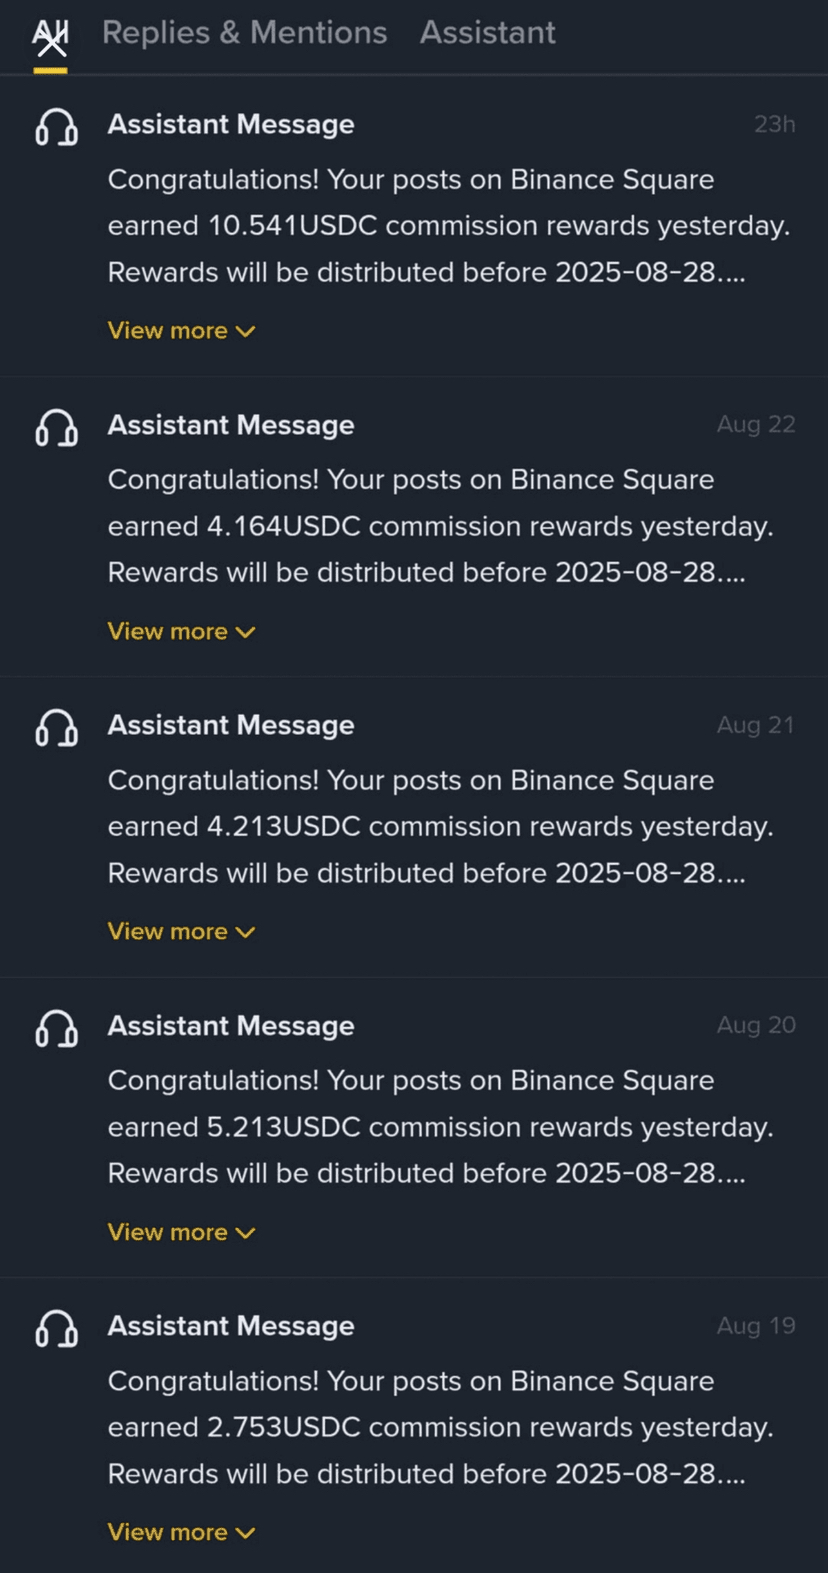This screenshot has width=828, height=1573.
Task: Click the Aug 19 timestamp
Action: pos(756,1326)
